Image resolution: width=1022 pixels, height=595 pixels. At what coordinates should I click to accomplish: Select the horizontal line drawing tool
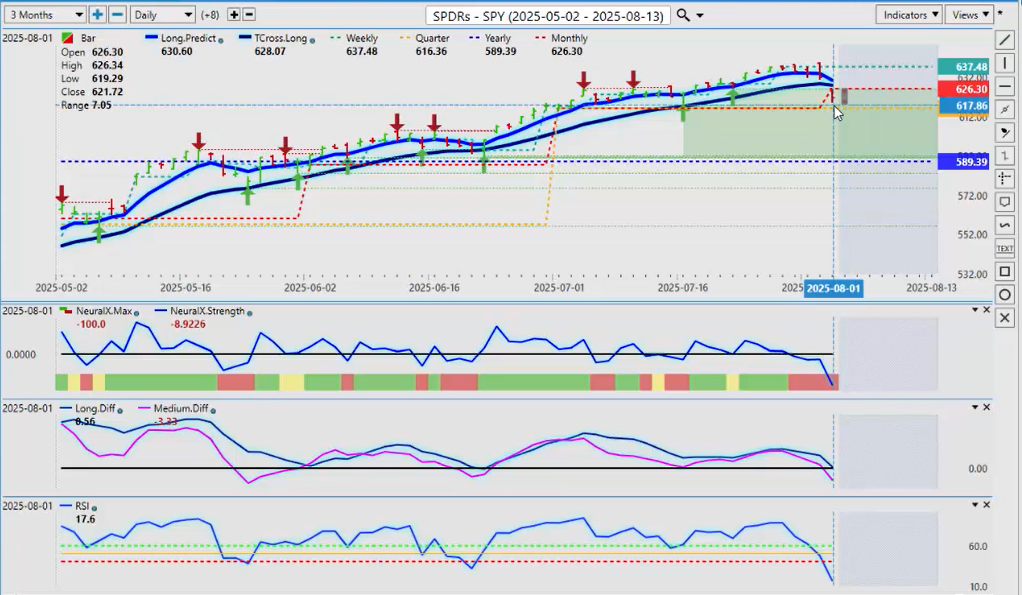click(1005, 87)
